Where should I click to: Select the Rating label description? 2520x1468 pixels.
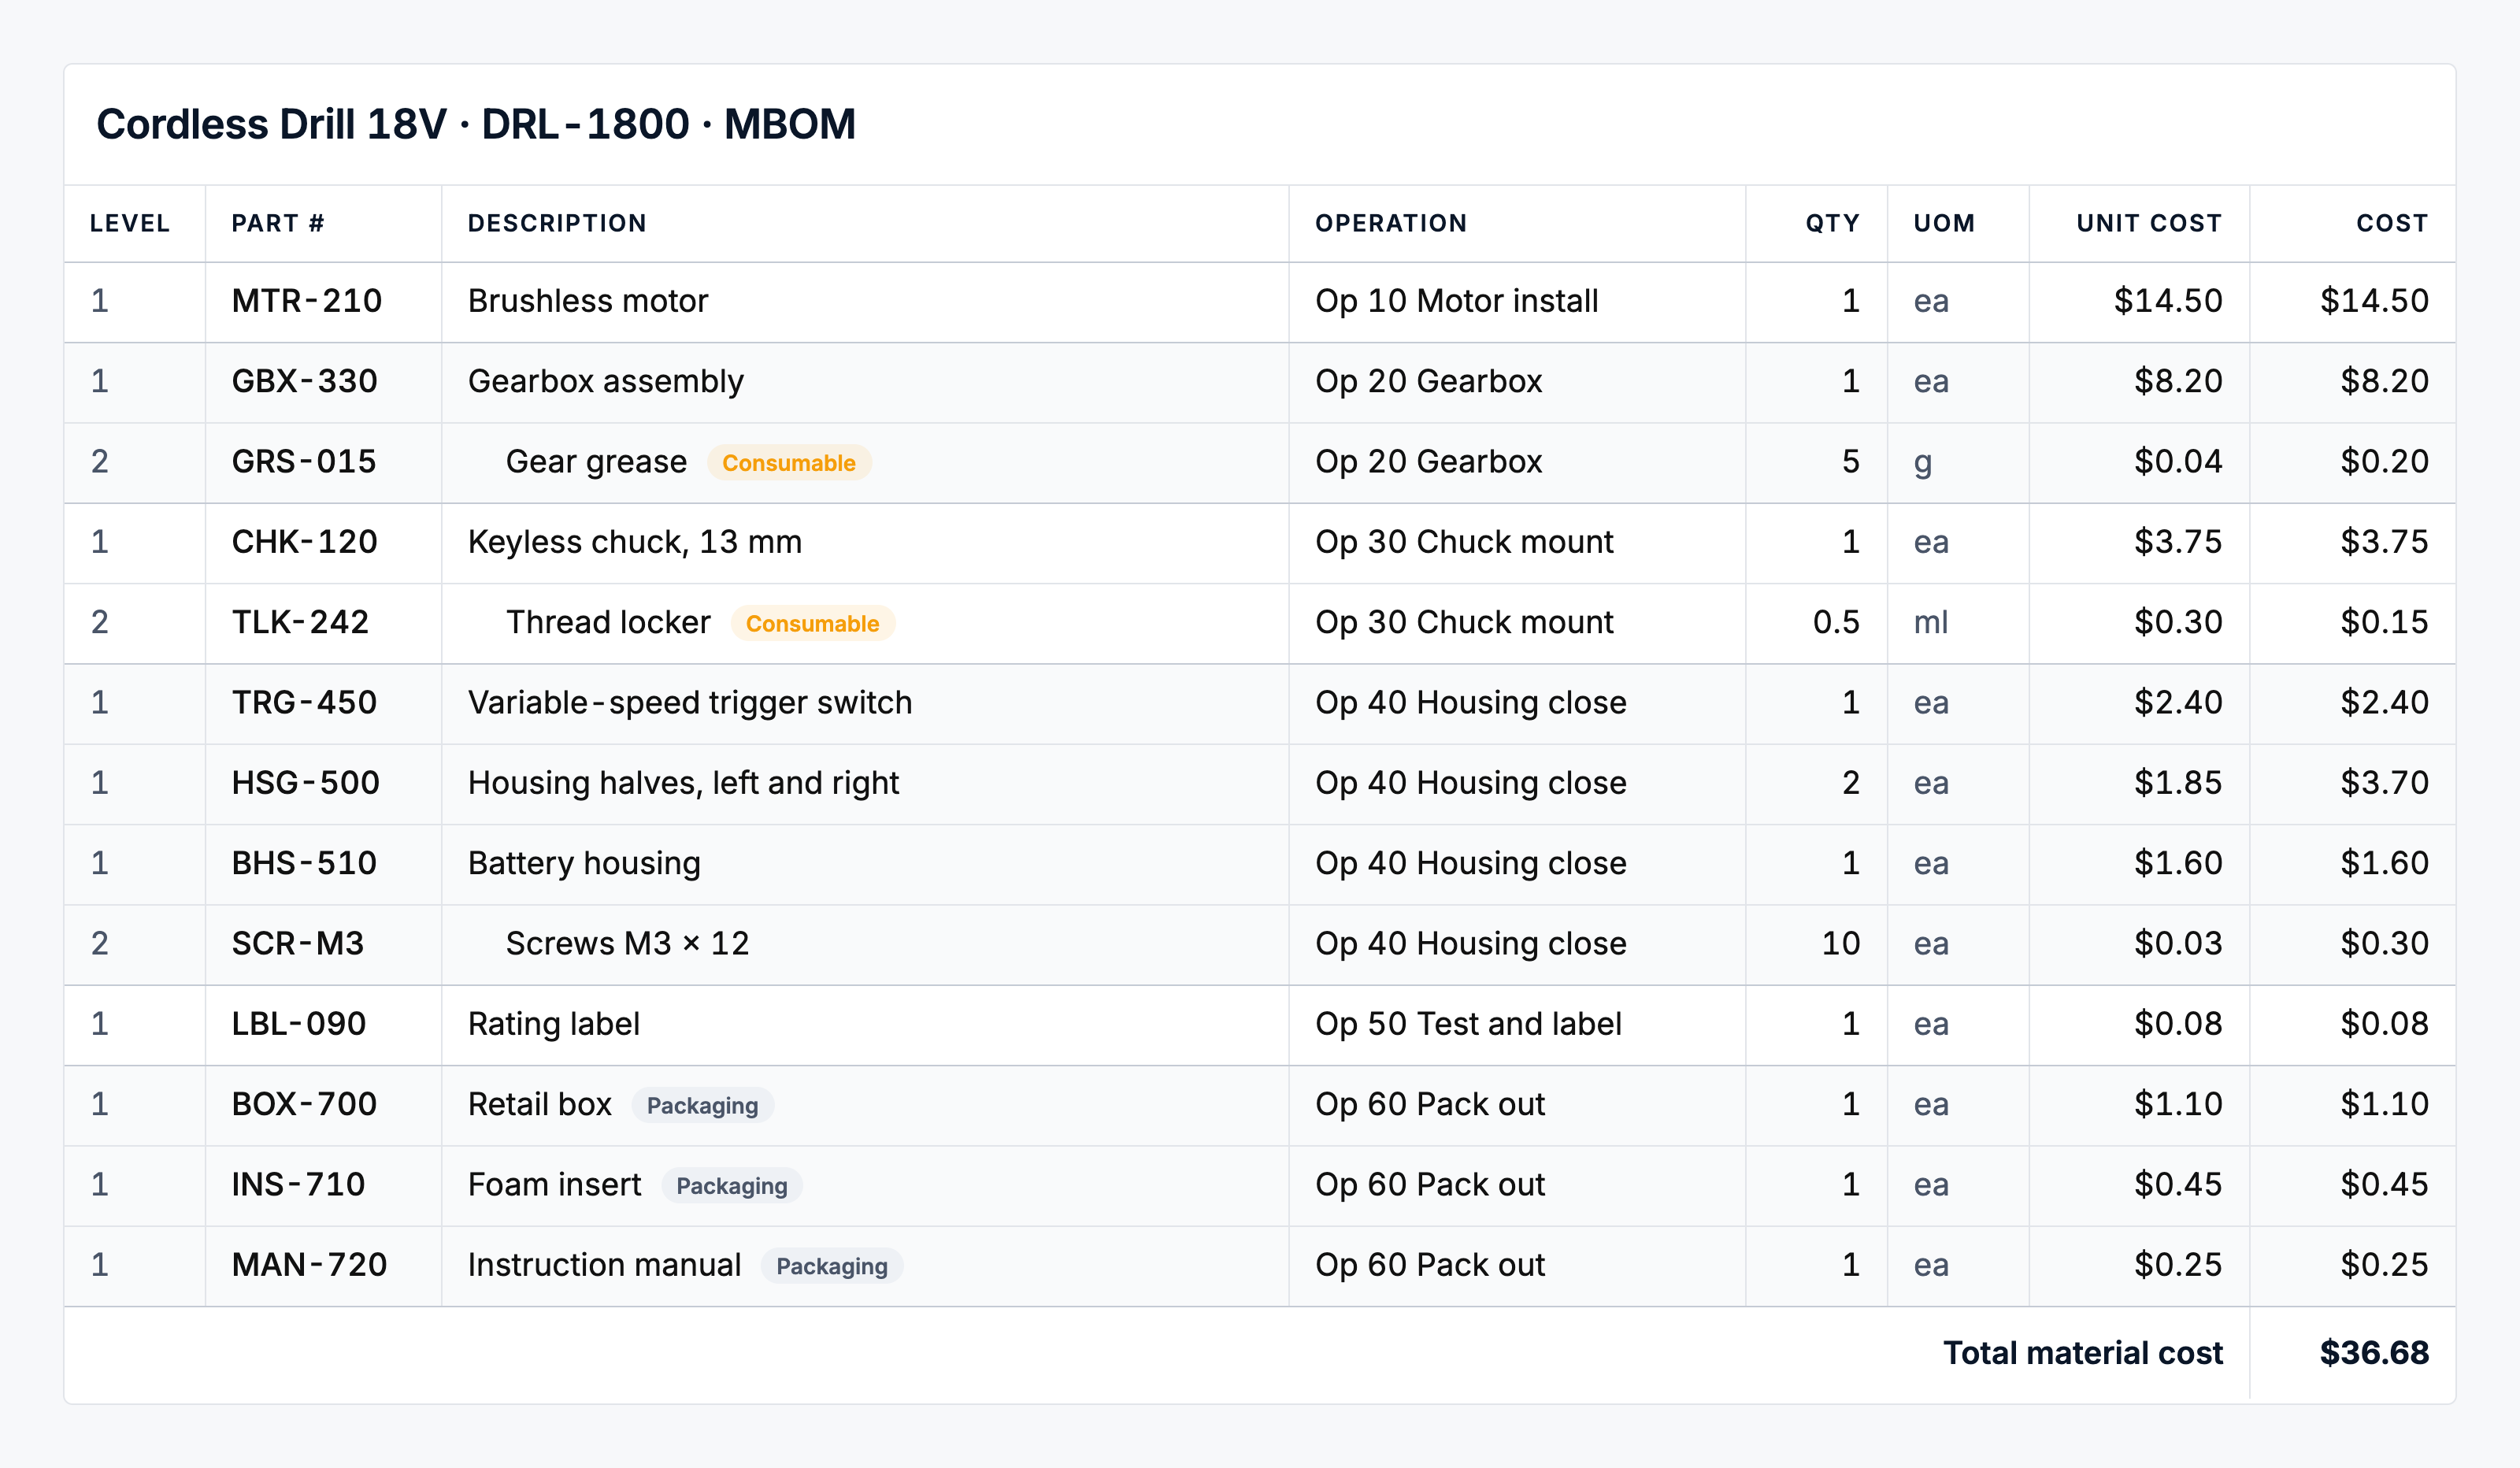pos(554,1024)
